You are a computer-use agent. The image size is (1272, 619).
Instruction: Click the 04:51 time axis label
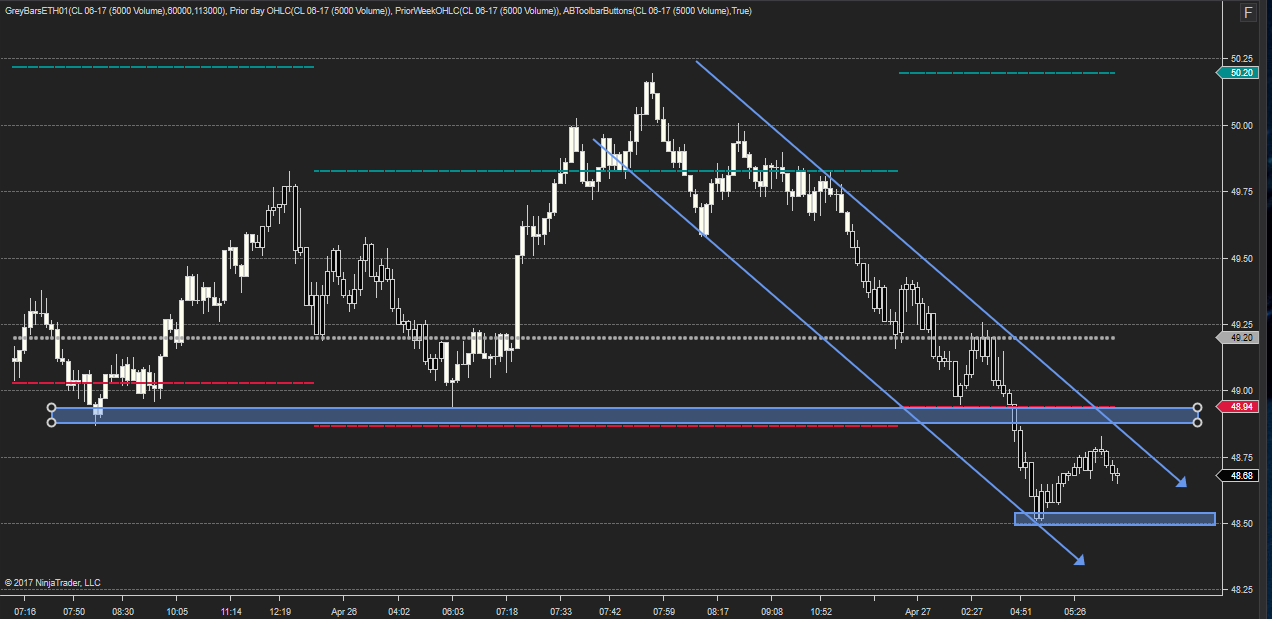click(x=1021, y=610)
